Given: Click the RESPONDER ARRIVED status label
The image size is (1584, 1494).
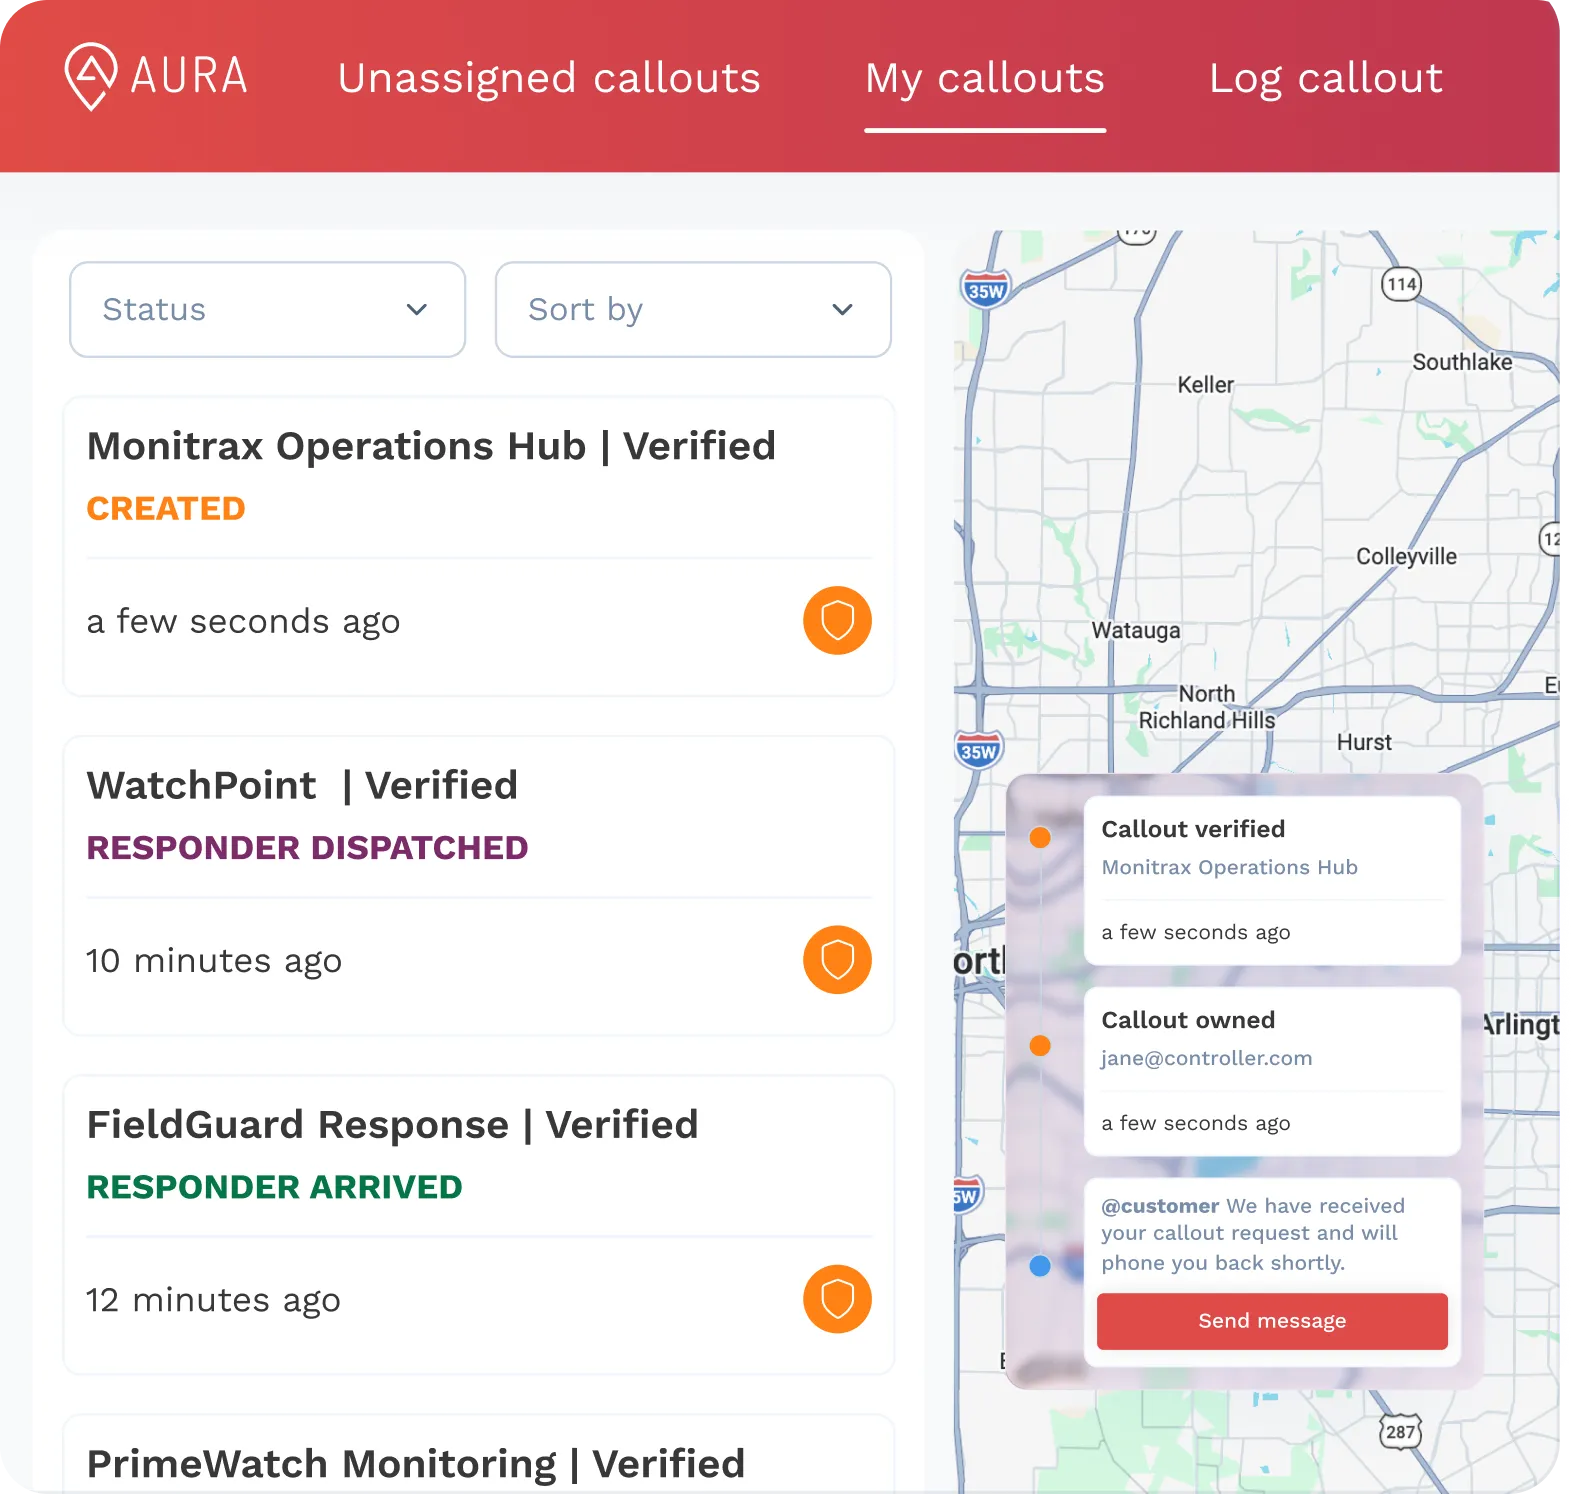Looking at the screenshot, I should click(274, 1187).
